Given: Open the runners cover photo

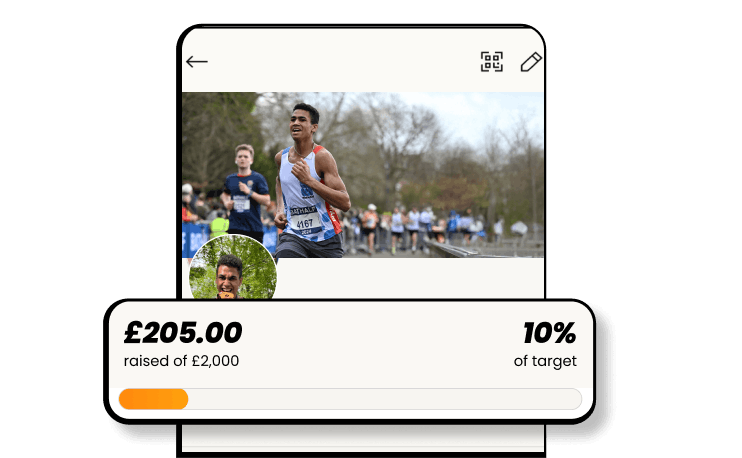Looking at the screenshot, I should (x=363, y=175).
